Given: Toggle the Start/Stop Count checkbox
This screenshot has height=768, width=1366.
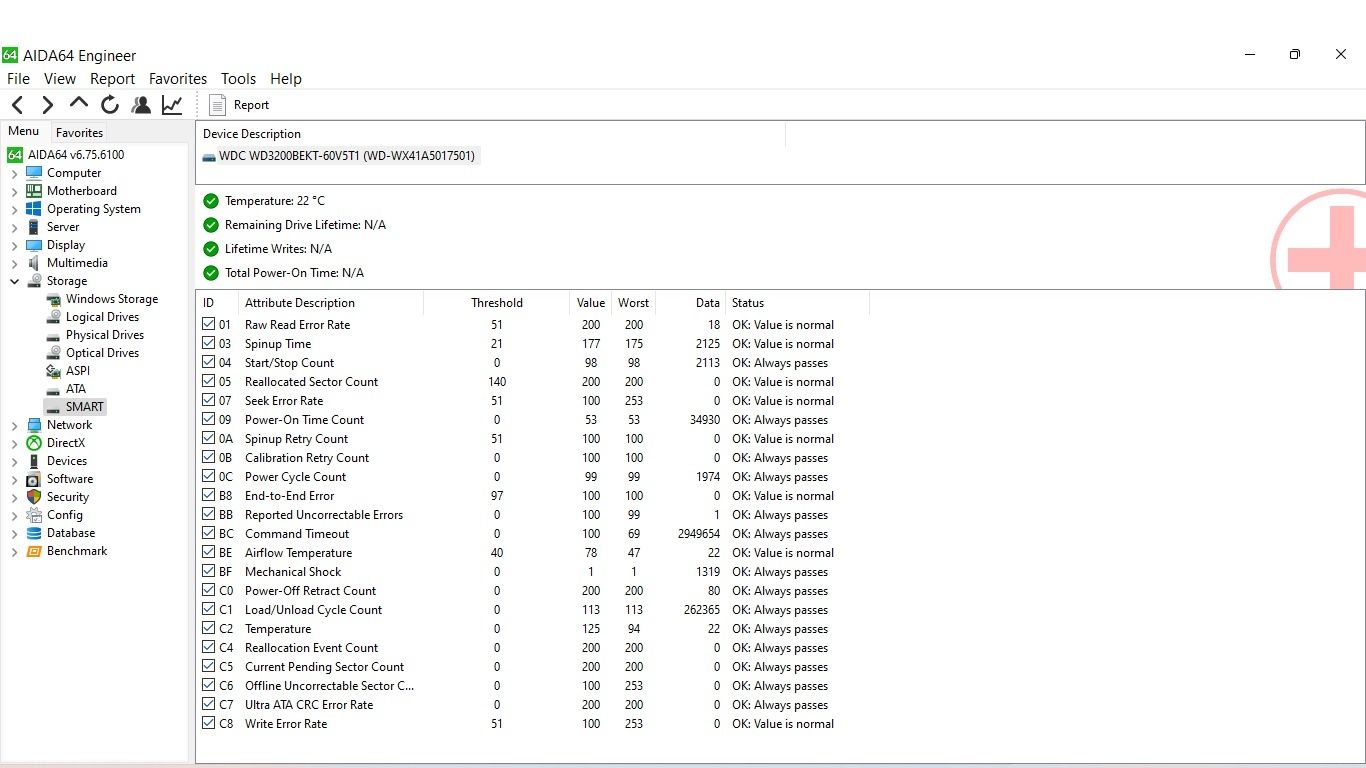Looking at the screenshot, I should point(208,362).
